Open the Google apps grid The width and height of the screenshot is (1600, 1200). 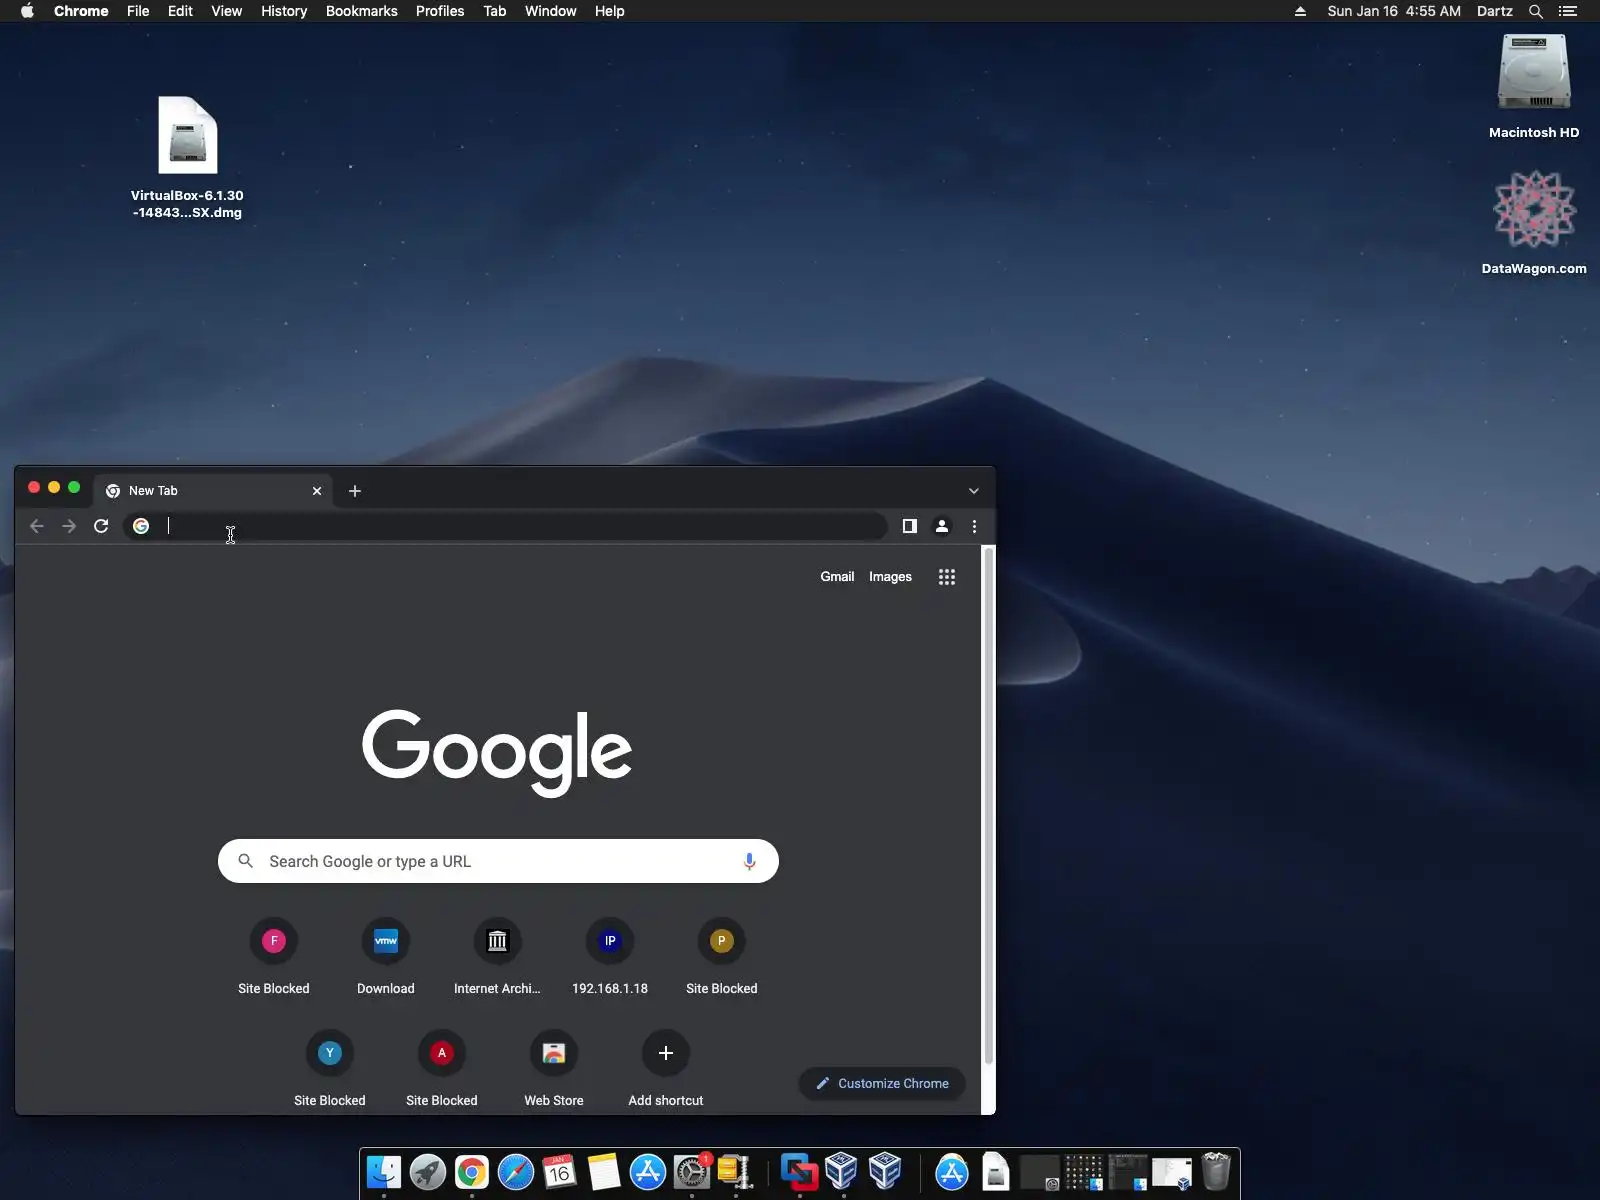(x=947, y=577)
